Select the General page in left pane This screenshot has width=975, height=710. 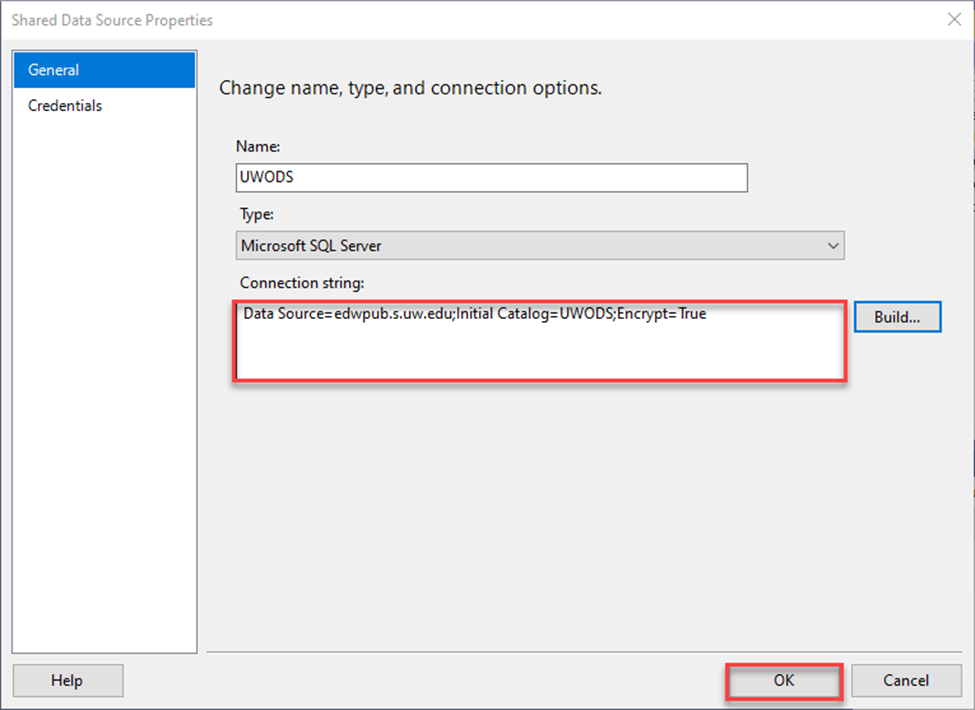pyautogui.click(x=104, y=70)
